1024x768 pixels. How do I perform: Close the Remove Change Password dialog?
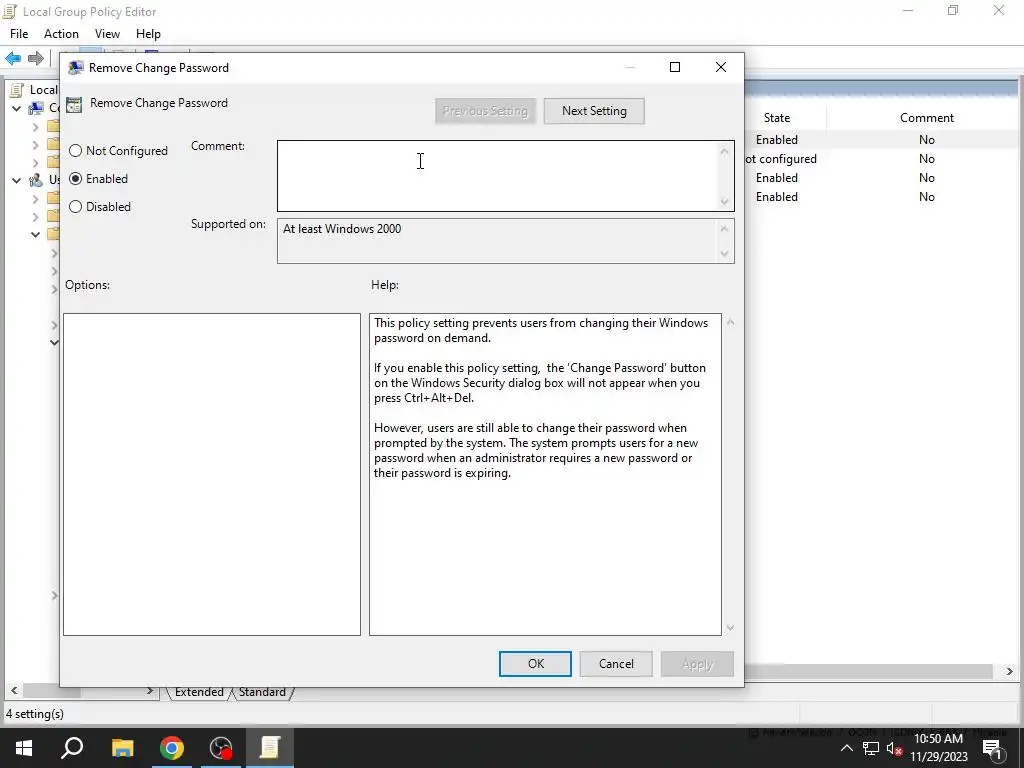click(x=720, y=67)
